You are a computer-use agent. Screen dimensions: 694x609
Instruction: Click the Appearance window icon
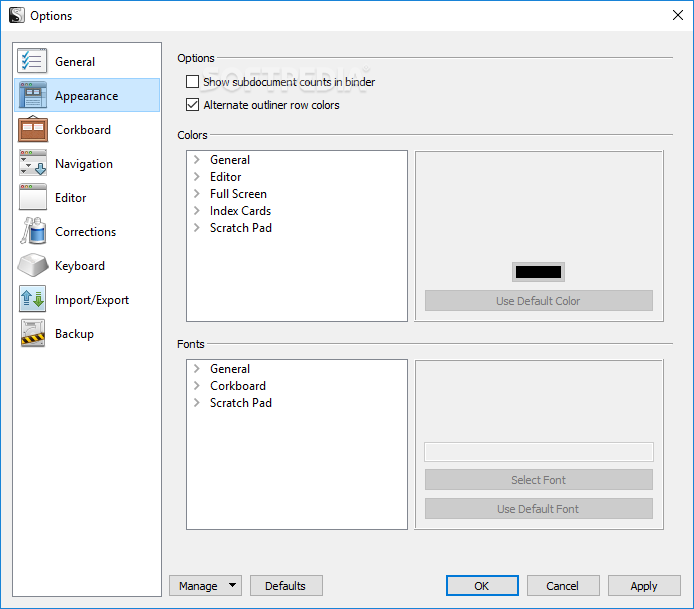(x=32, y=95)
